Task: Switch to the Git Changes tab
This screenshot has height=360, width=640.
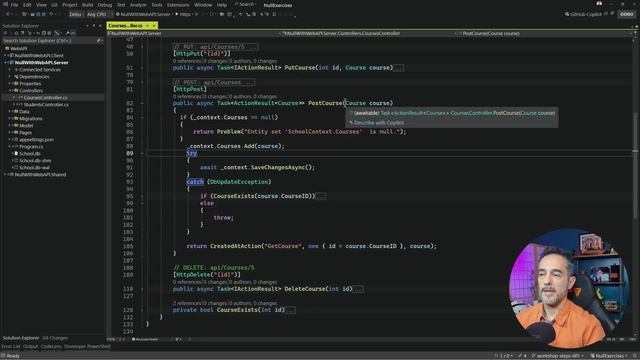Action: click(55, 338)
